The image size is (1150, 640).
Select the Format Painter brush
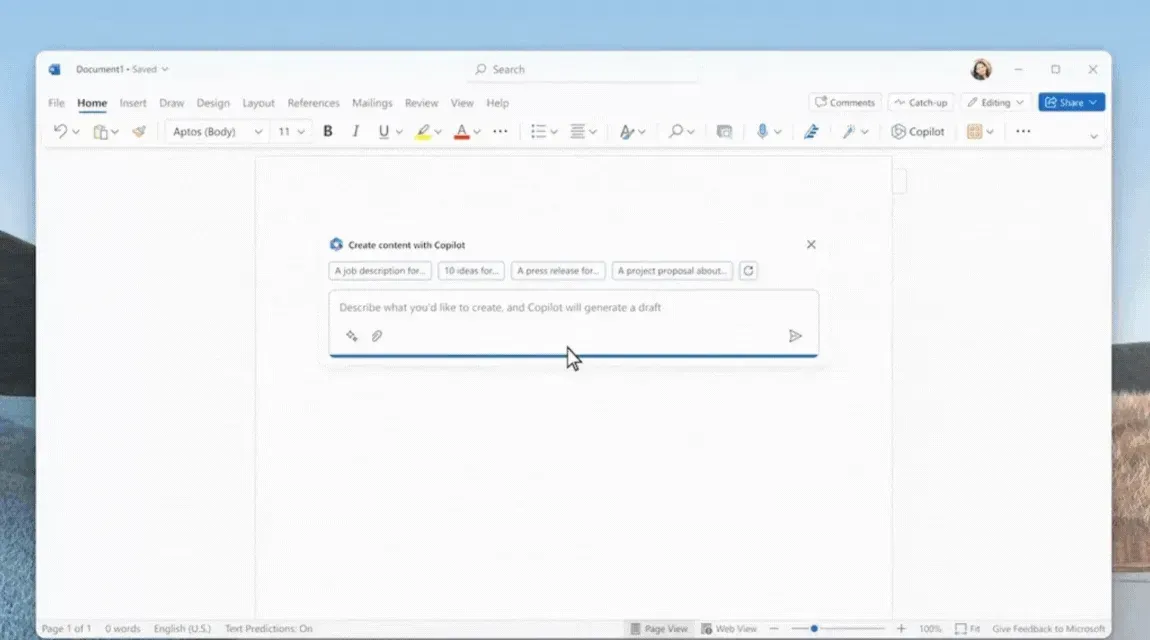click(139, 131)
